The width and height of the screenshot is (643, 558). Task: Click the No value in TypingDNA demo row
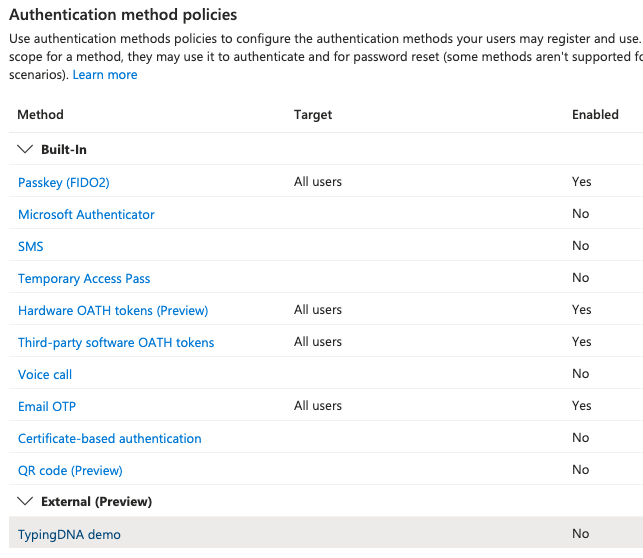[581, 533]
